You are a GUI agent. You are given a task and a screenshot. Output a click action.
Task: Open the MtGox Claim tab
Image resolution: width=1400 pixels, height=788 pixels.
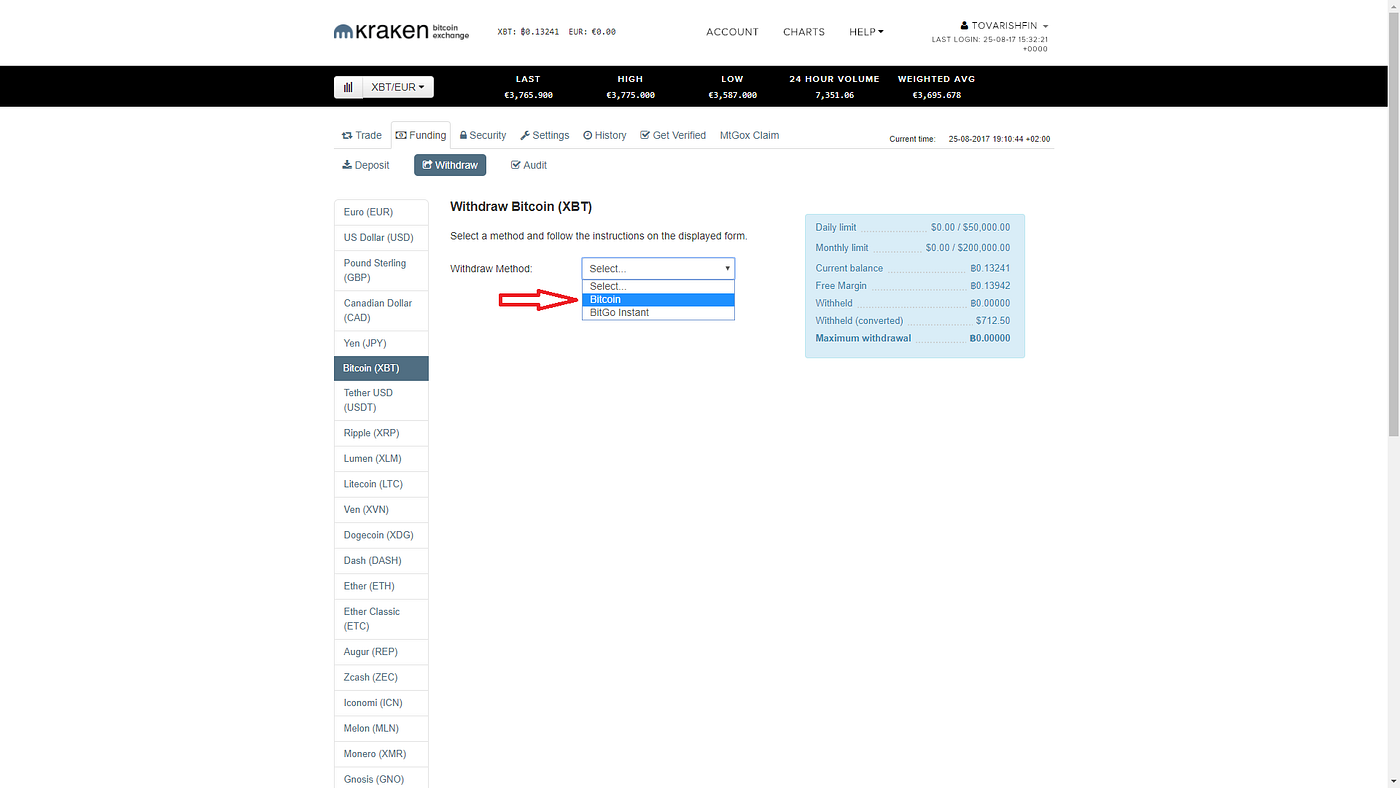coord(749,135)
